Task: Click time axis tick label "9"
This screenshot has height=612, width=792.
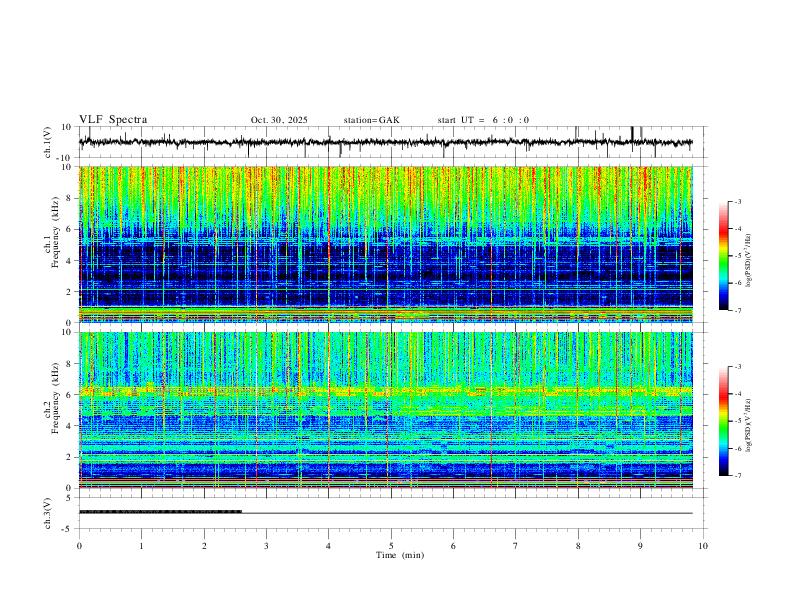Action: pos(640,546)
